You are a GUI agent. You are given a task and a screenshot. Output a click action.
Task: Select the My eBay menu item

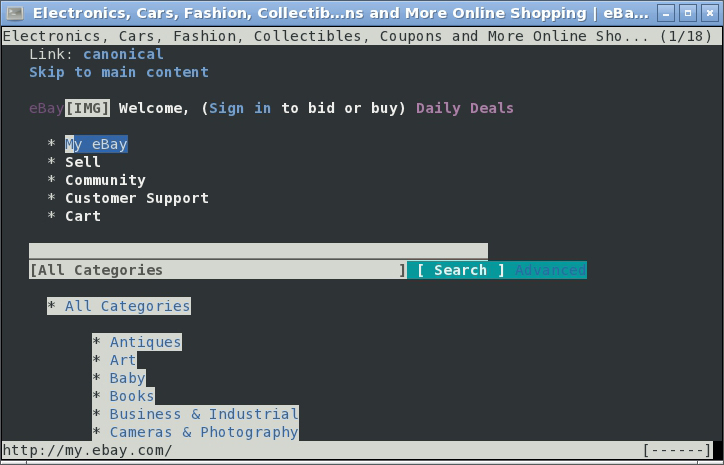[x=96, y=144]
